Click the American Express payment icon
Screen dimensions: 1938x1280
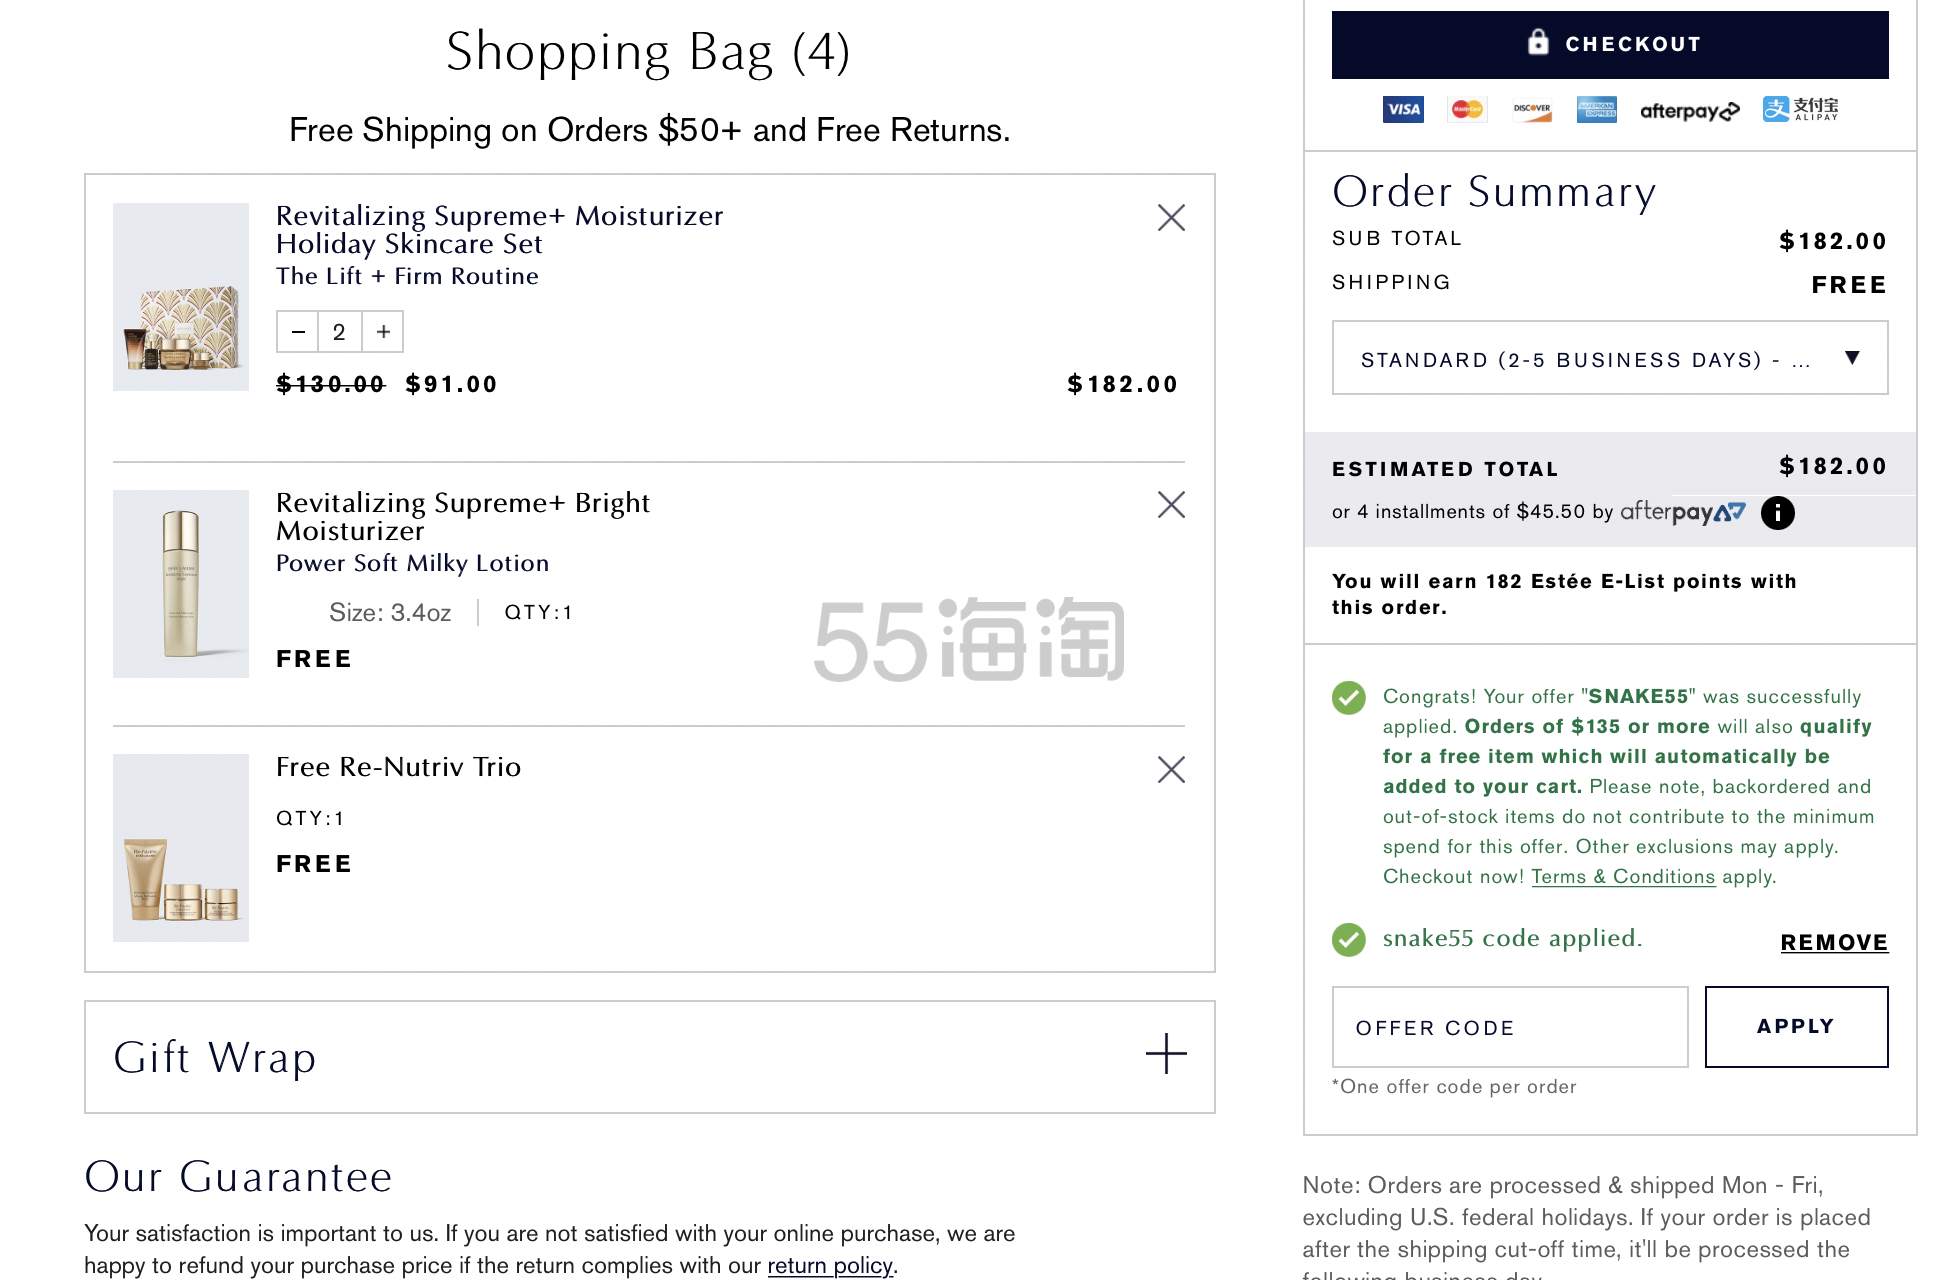pos(1597,110)
